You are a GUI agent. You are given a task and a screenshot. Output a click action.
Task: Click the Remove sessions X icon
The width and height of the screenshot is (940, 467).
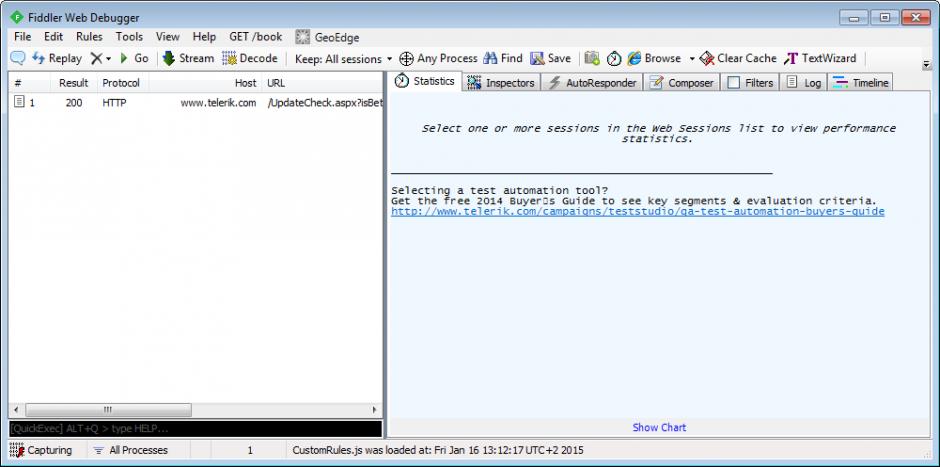click(x=97, y=58)
